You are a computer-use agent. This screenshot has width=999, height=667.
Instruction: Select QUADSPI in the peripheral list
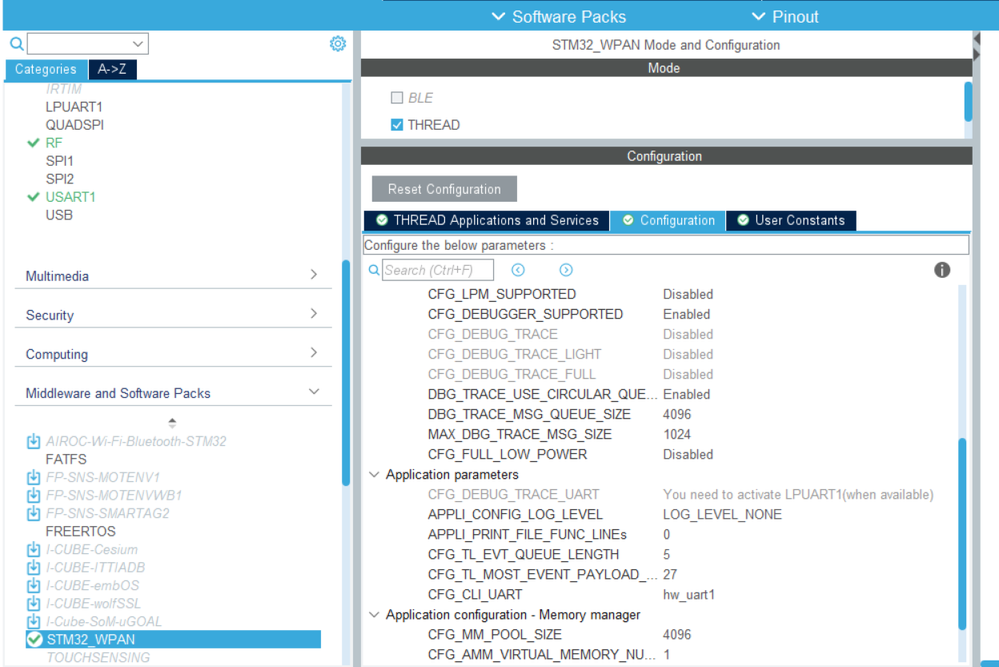coord(75,125)
